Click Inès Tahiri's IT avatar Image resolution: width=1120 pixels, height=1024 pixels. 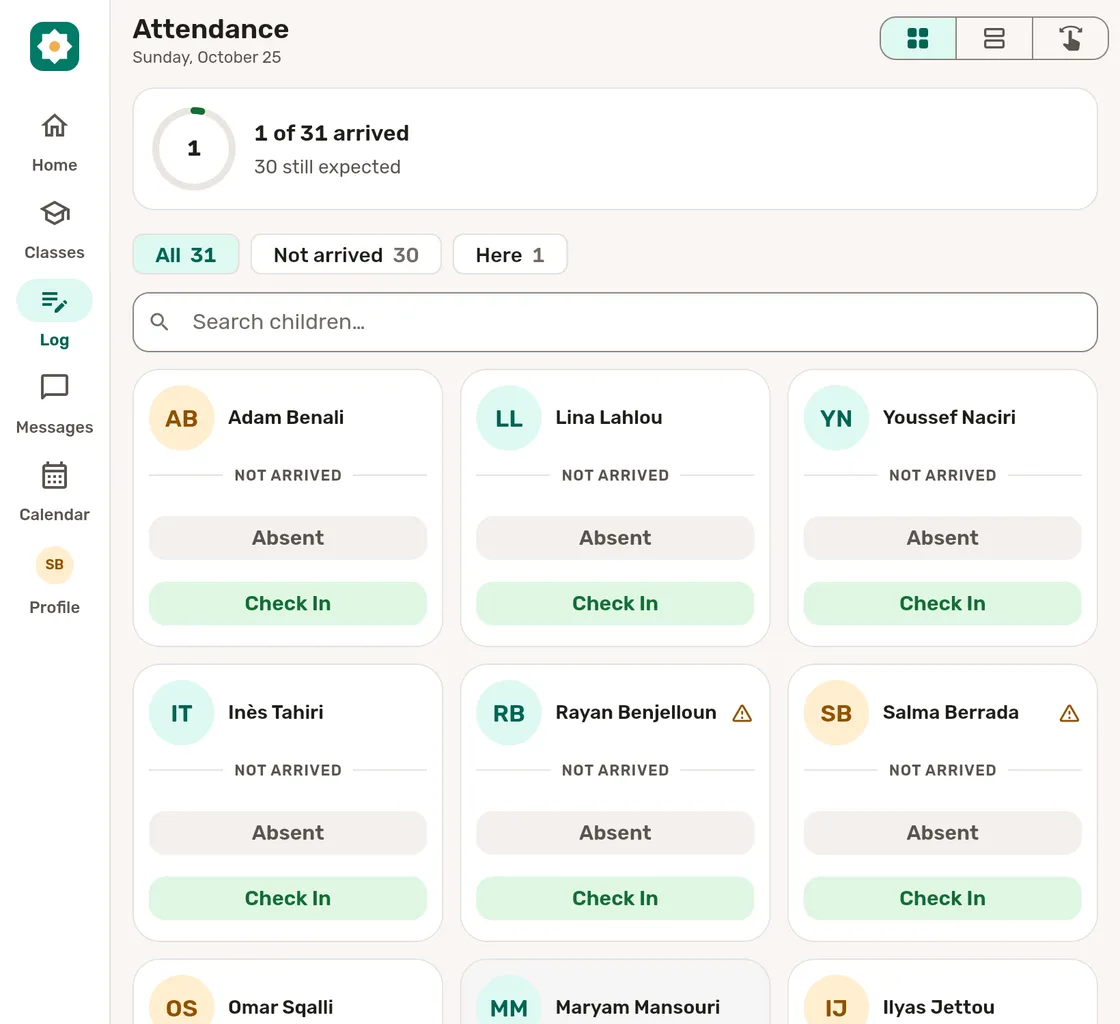[181, 713]
